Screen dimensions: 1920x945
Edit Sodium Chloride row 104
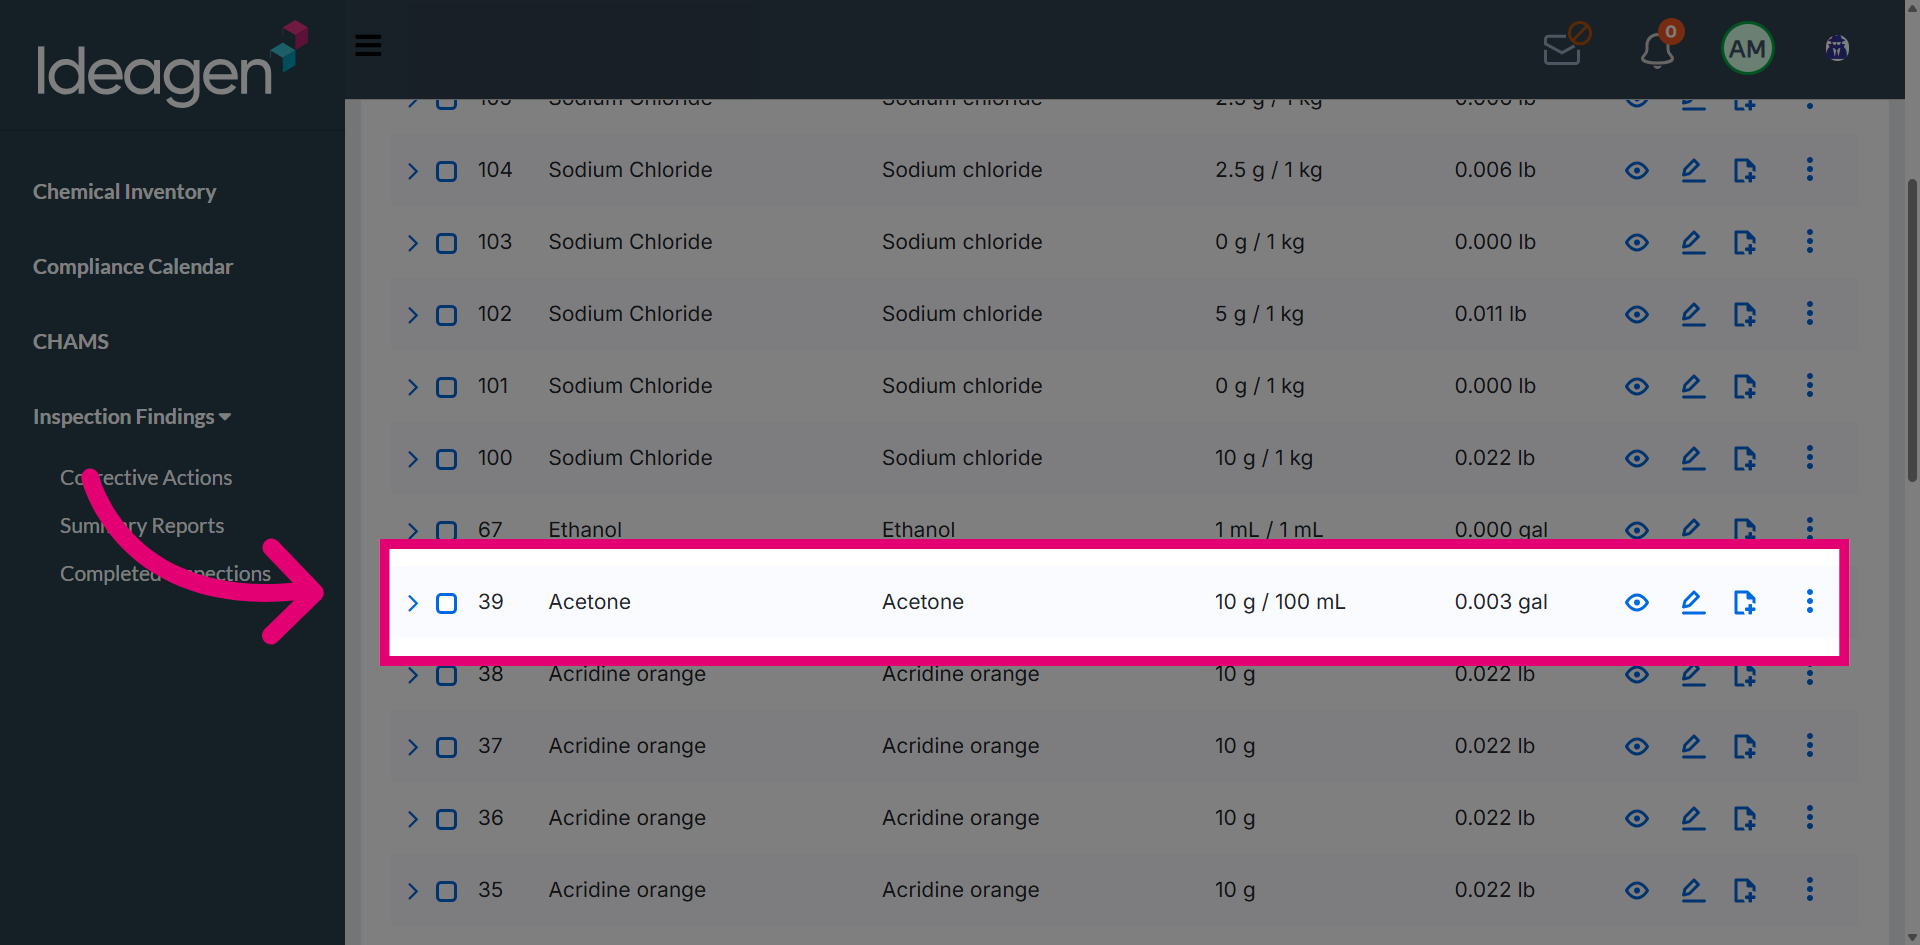tap(1693, 170)
